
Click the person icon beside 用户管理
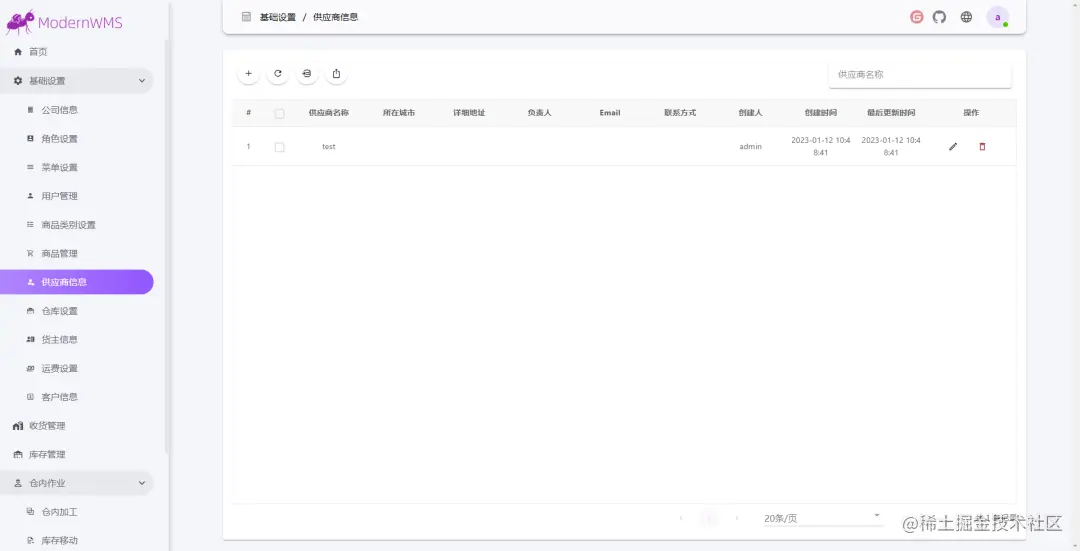(30, 196)
